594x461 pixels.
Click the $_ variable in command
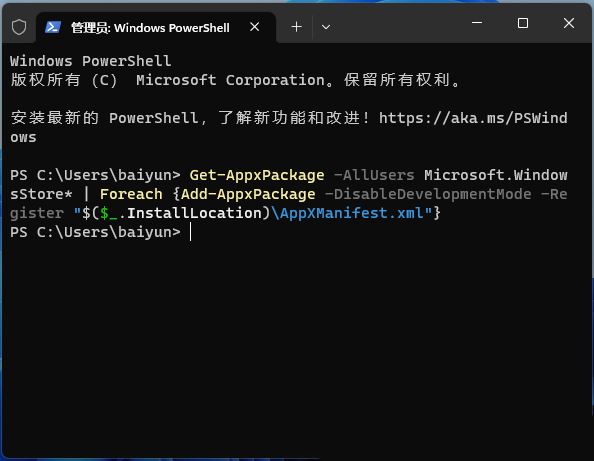pos(109,214)
